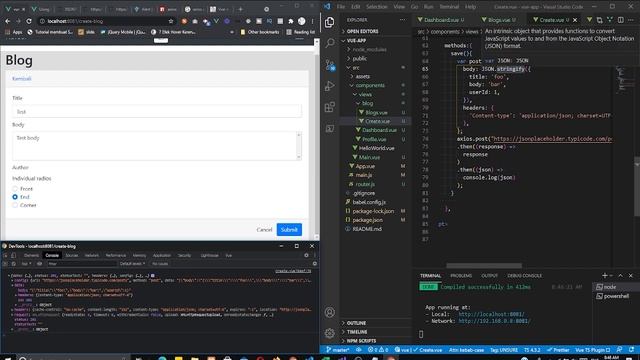This screenshot has height=360, width=640.
Task: Reload the browser page
Action: point(29,21)
